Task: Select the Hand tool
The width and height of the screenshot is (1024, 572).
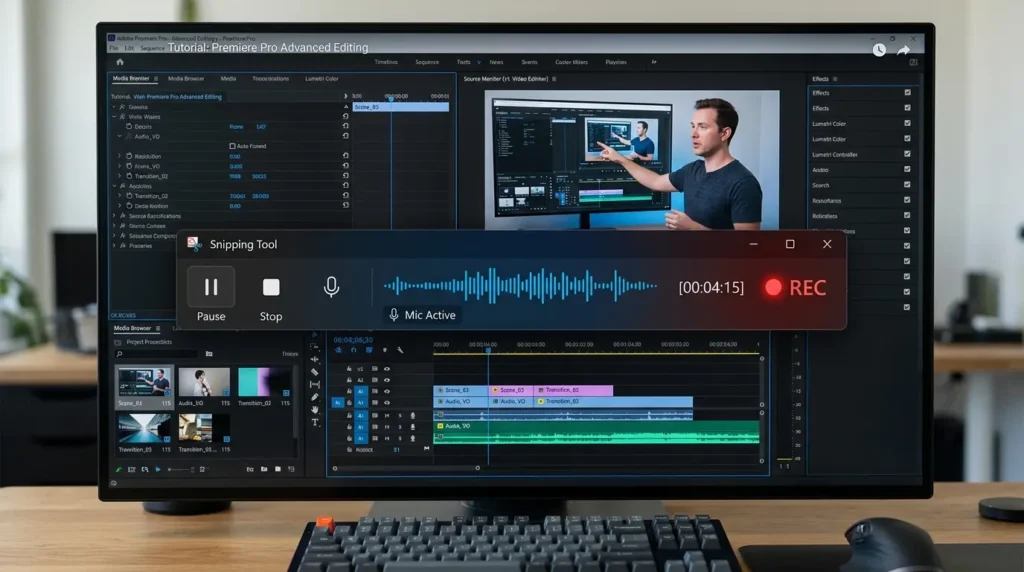Action: [x=315, y=409]
